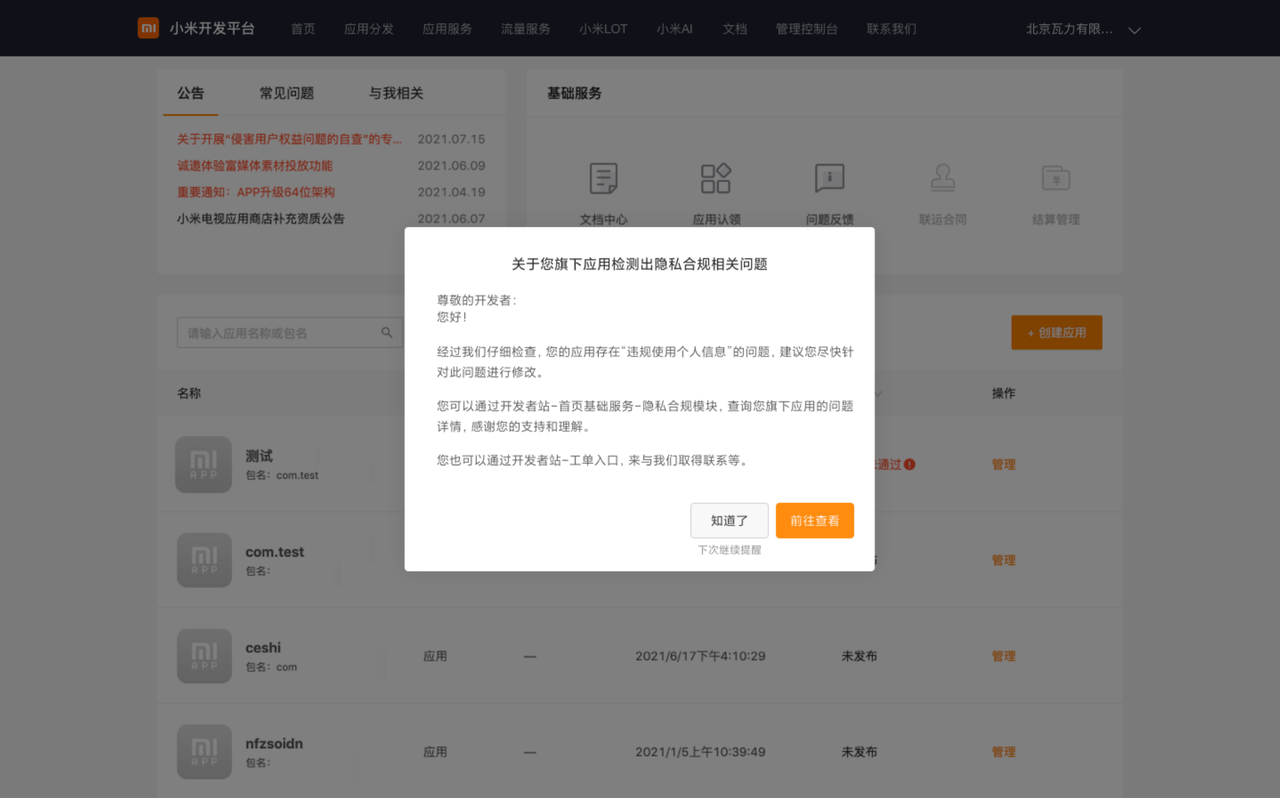Click the Xiaomi MI logo icon
This screenshot has height=798, width=1280.
pos(148,28)
